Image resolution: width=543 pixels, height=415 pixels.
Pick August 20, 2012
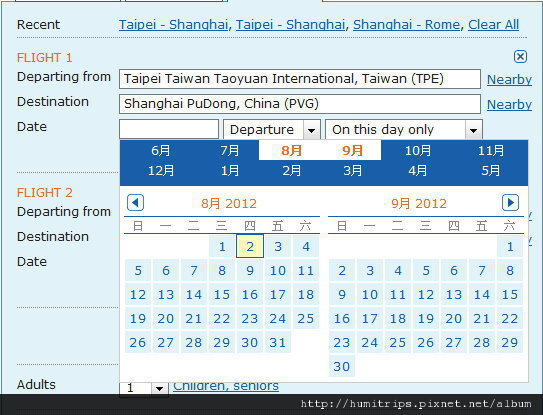(x=166, y=319)
